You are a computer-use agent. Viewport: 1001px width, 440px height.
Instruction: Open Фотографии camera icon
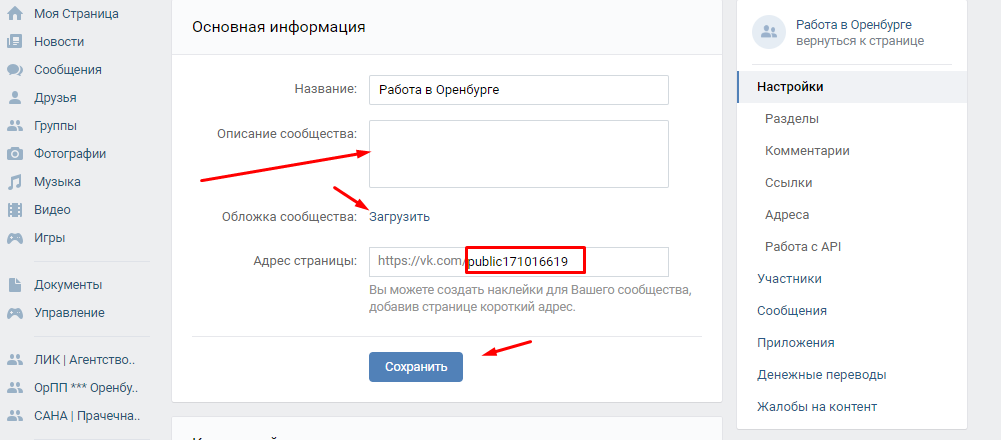(15, 154)
